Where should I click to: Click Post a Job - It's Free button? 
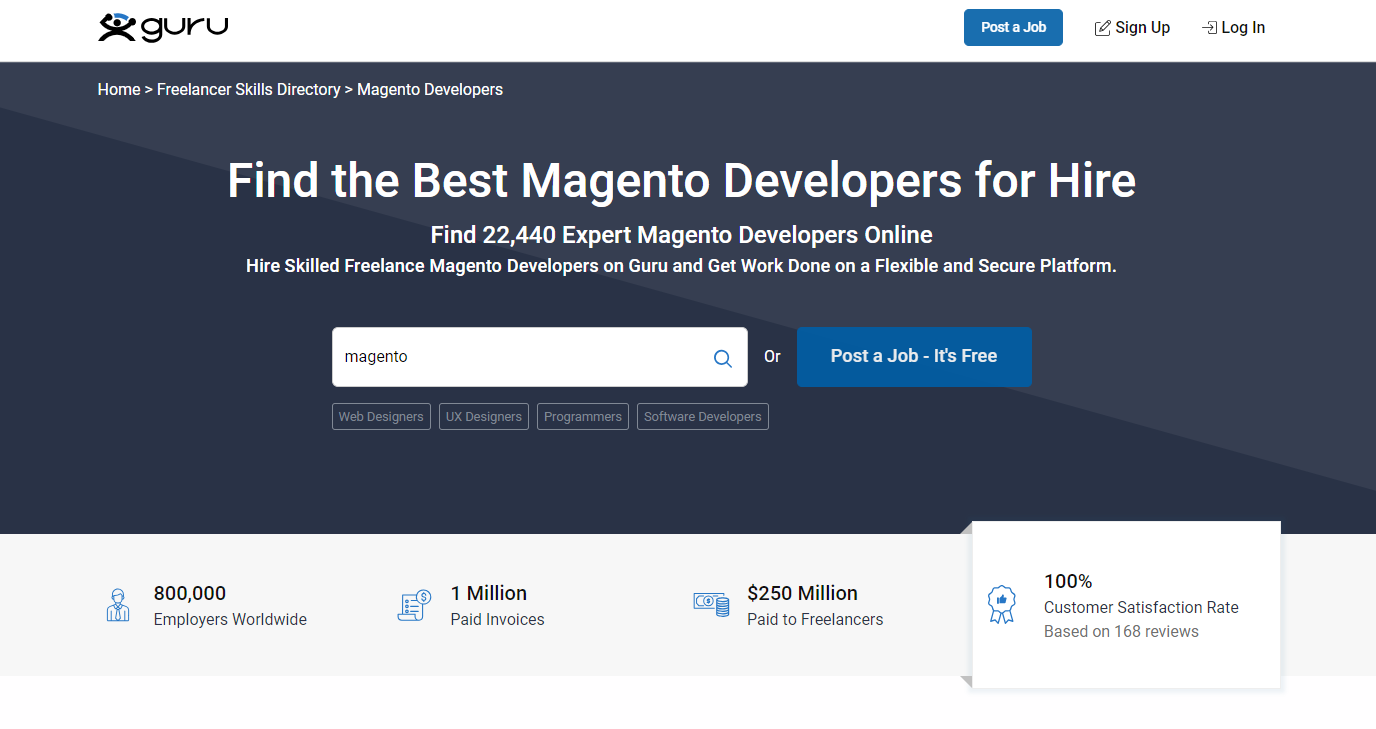tap(914, 357)
